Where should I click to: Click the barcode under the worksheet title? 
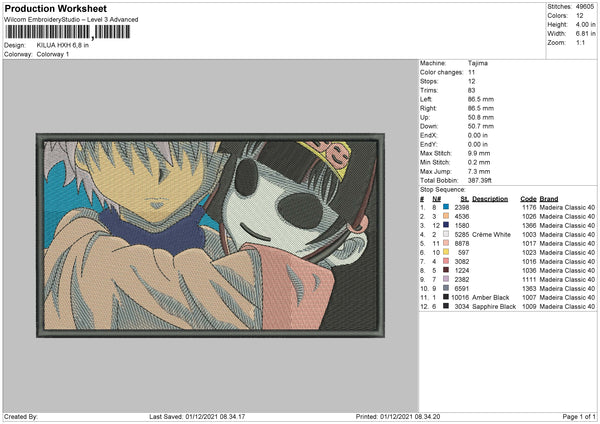(x=68, y=32)
